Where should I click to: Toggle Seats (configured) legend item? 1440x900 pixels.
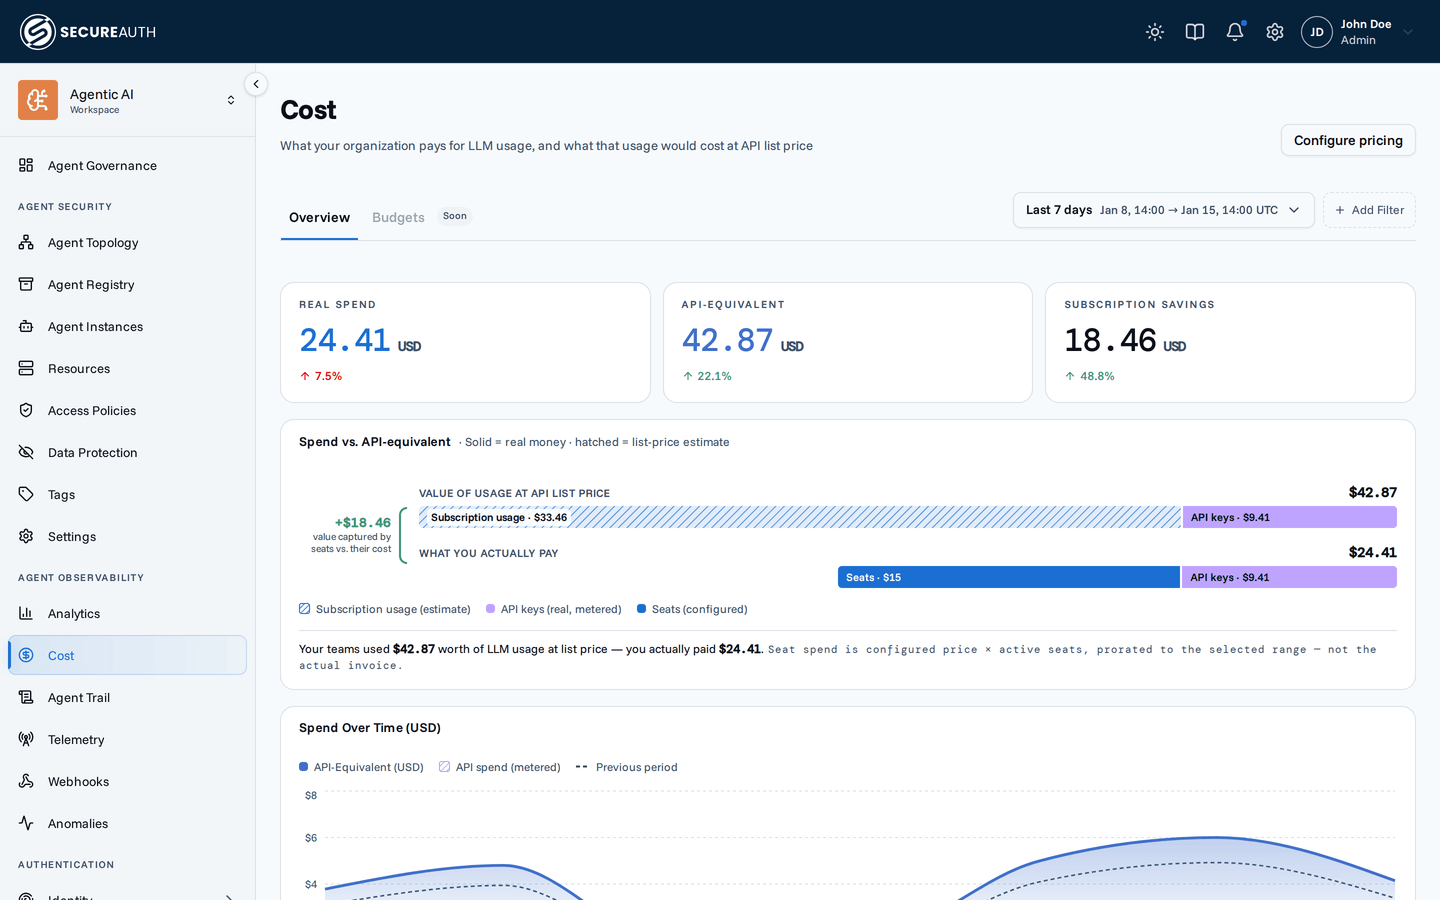coord(692,609)
